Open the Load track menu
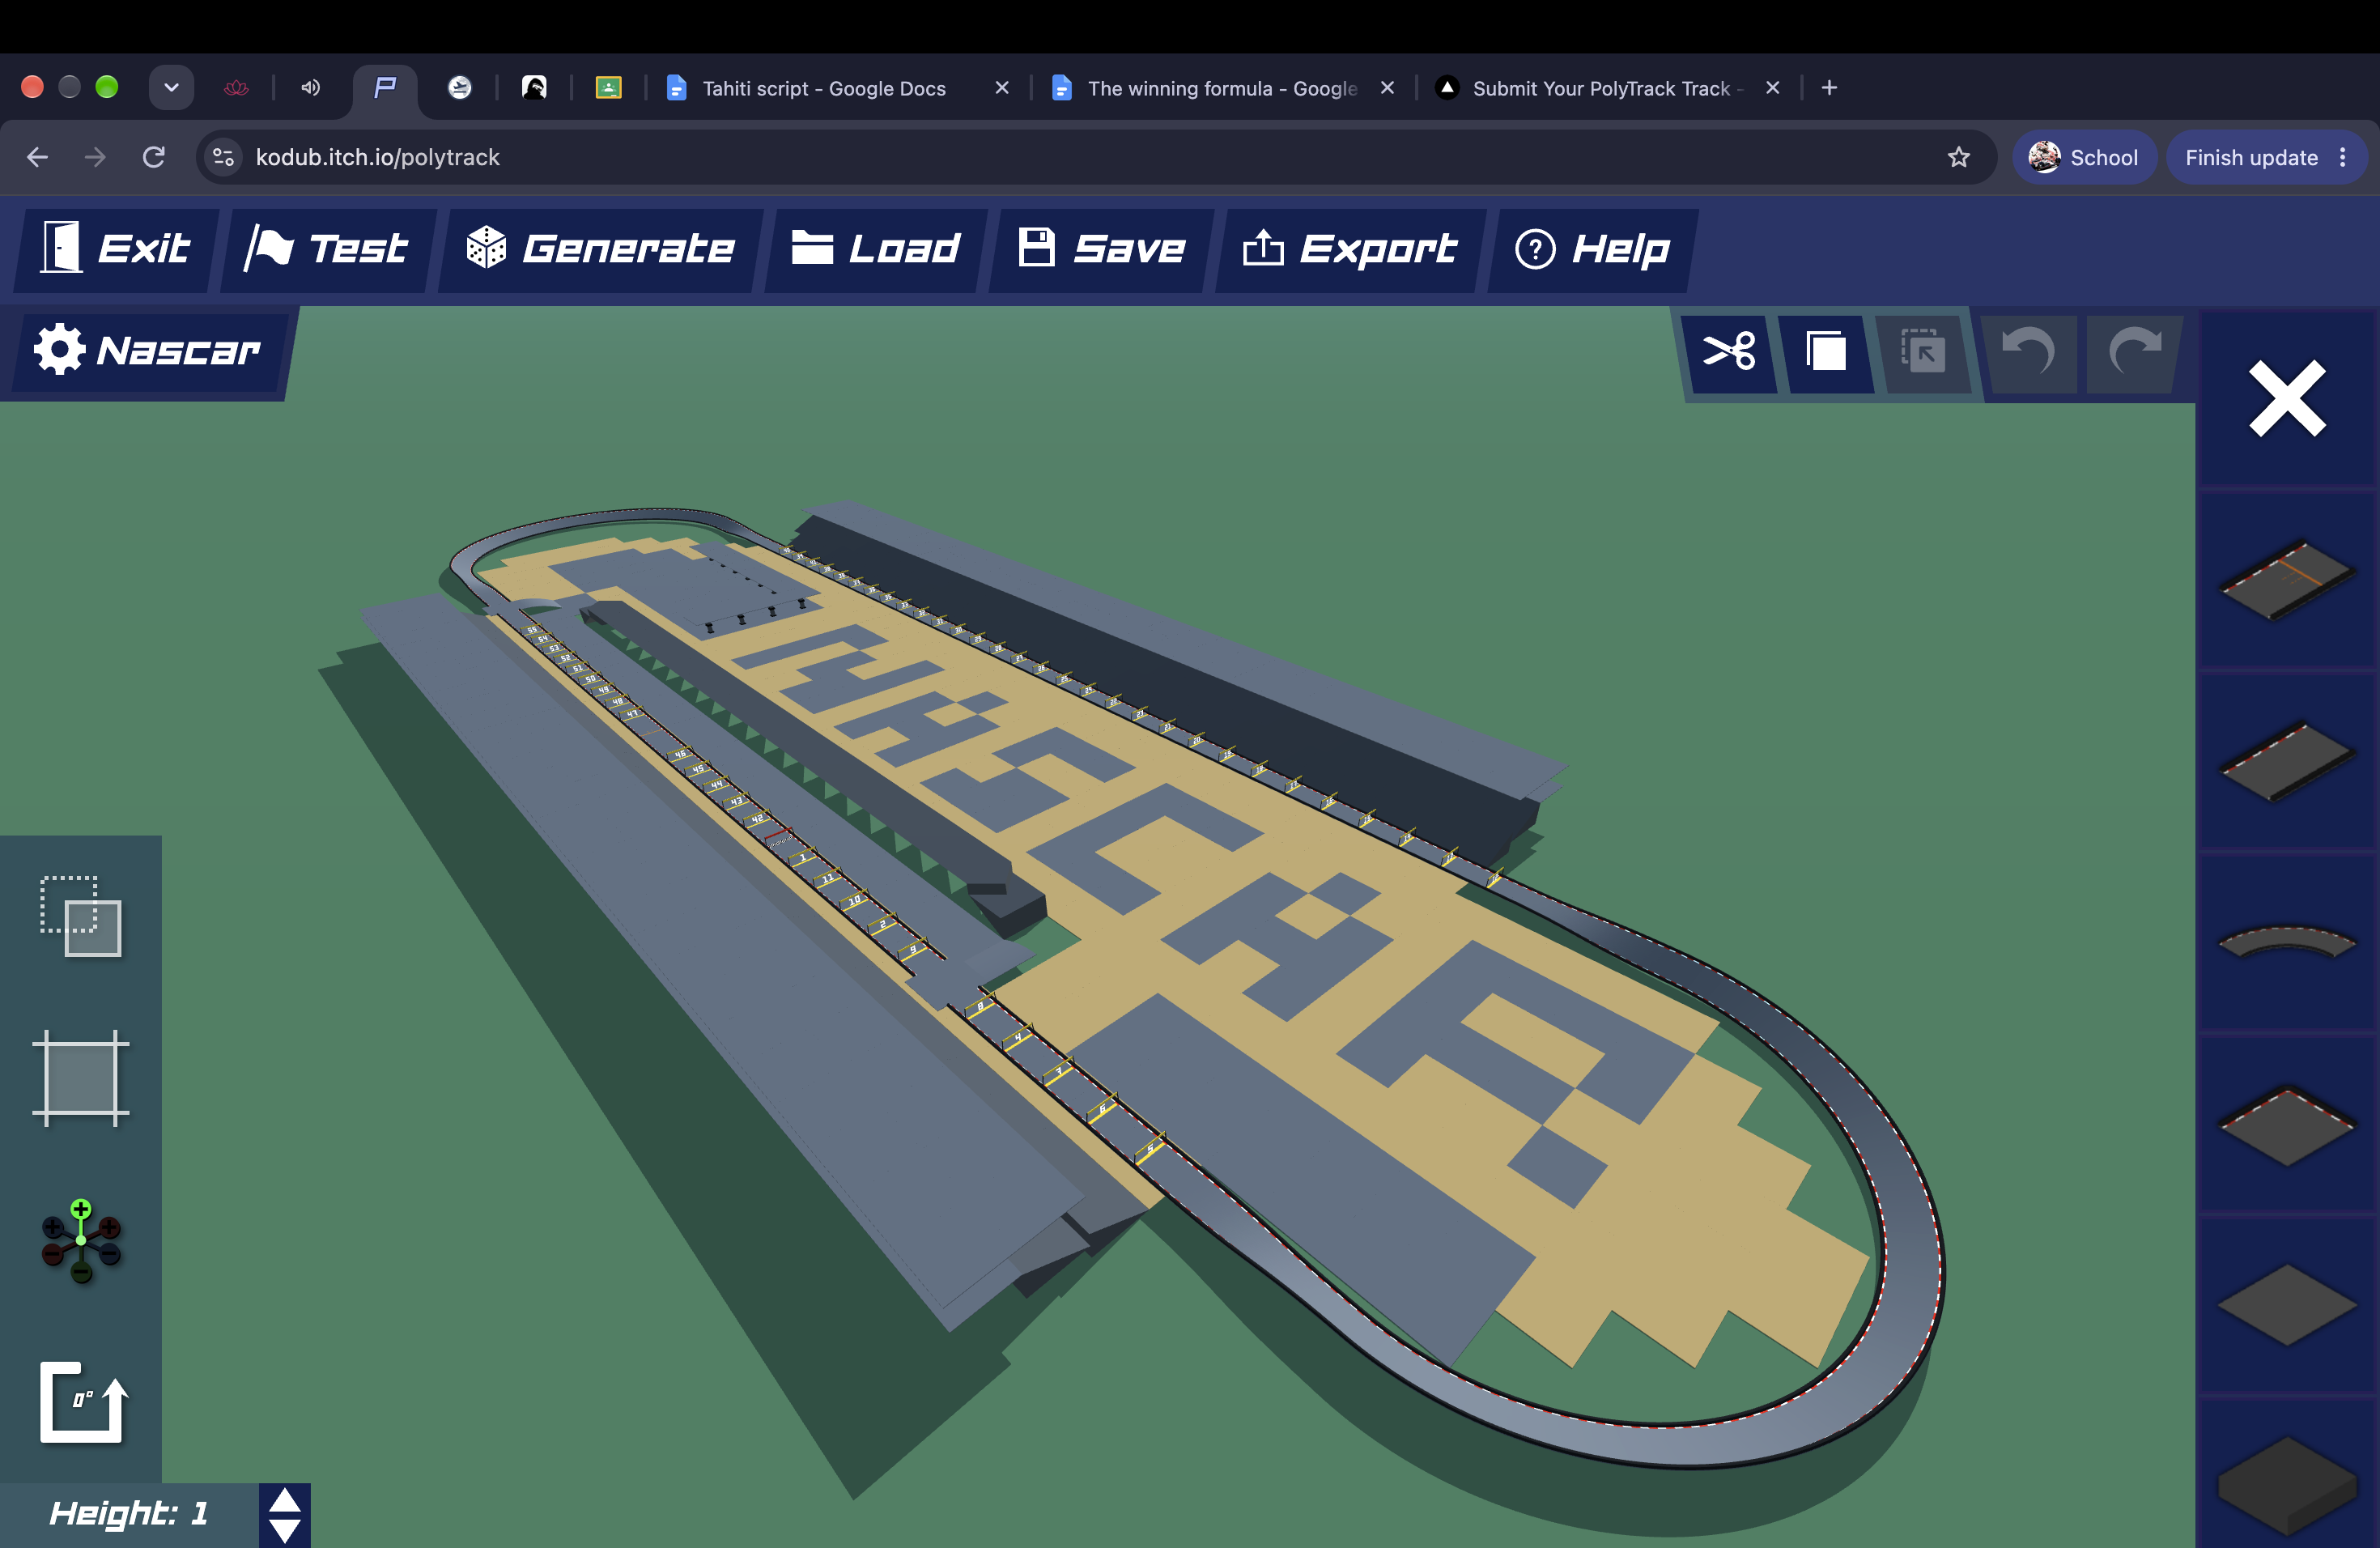The image size is (2380, 1548). point(876,249)
